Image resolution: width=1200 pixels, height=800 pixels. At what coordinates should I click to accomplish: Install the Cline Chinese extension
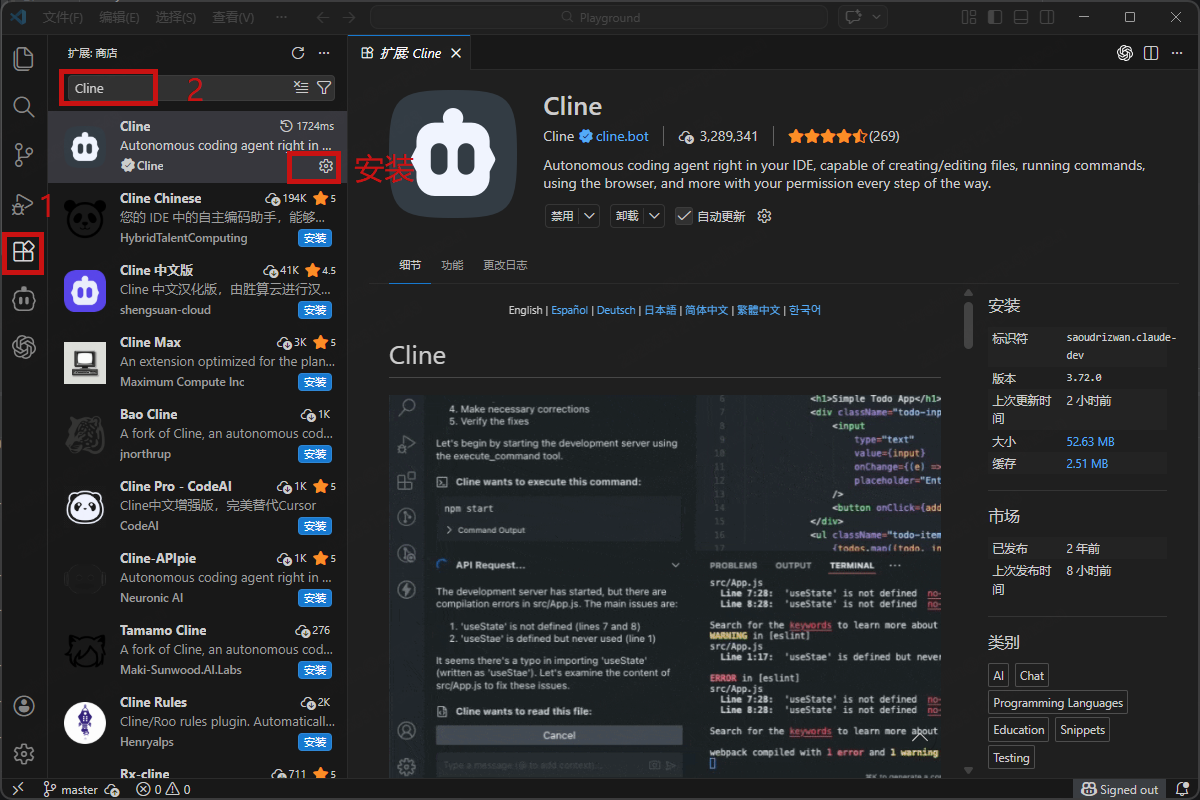[x=315, y=238]
